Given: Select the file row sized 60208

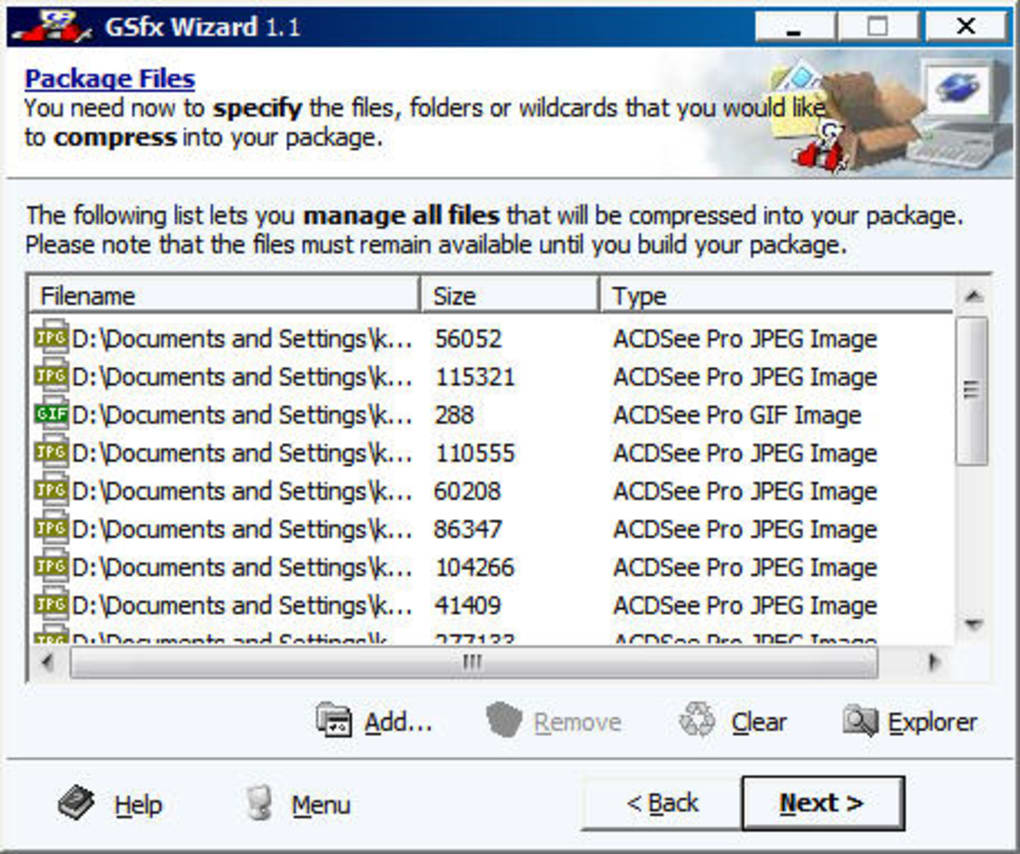Looking at the screenshot, I should [492, 490].
